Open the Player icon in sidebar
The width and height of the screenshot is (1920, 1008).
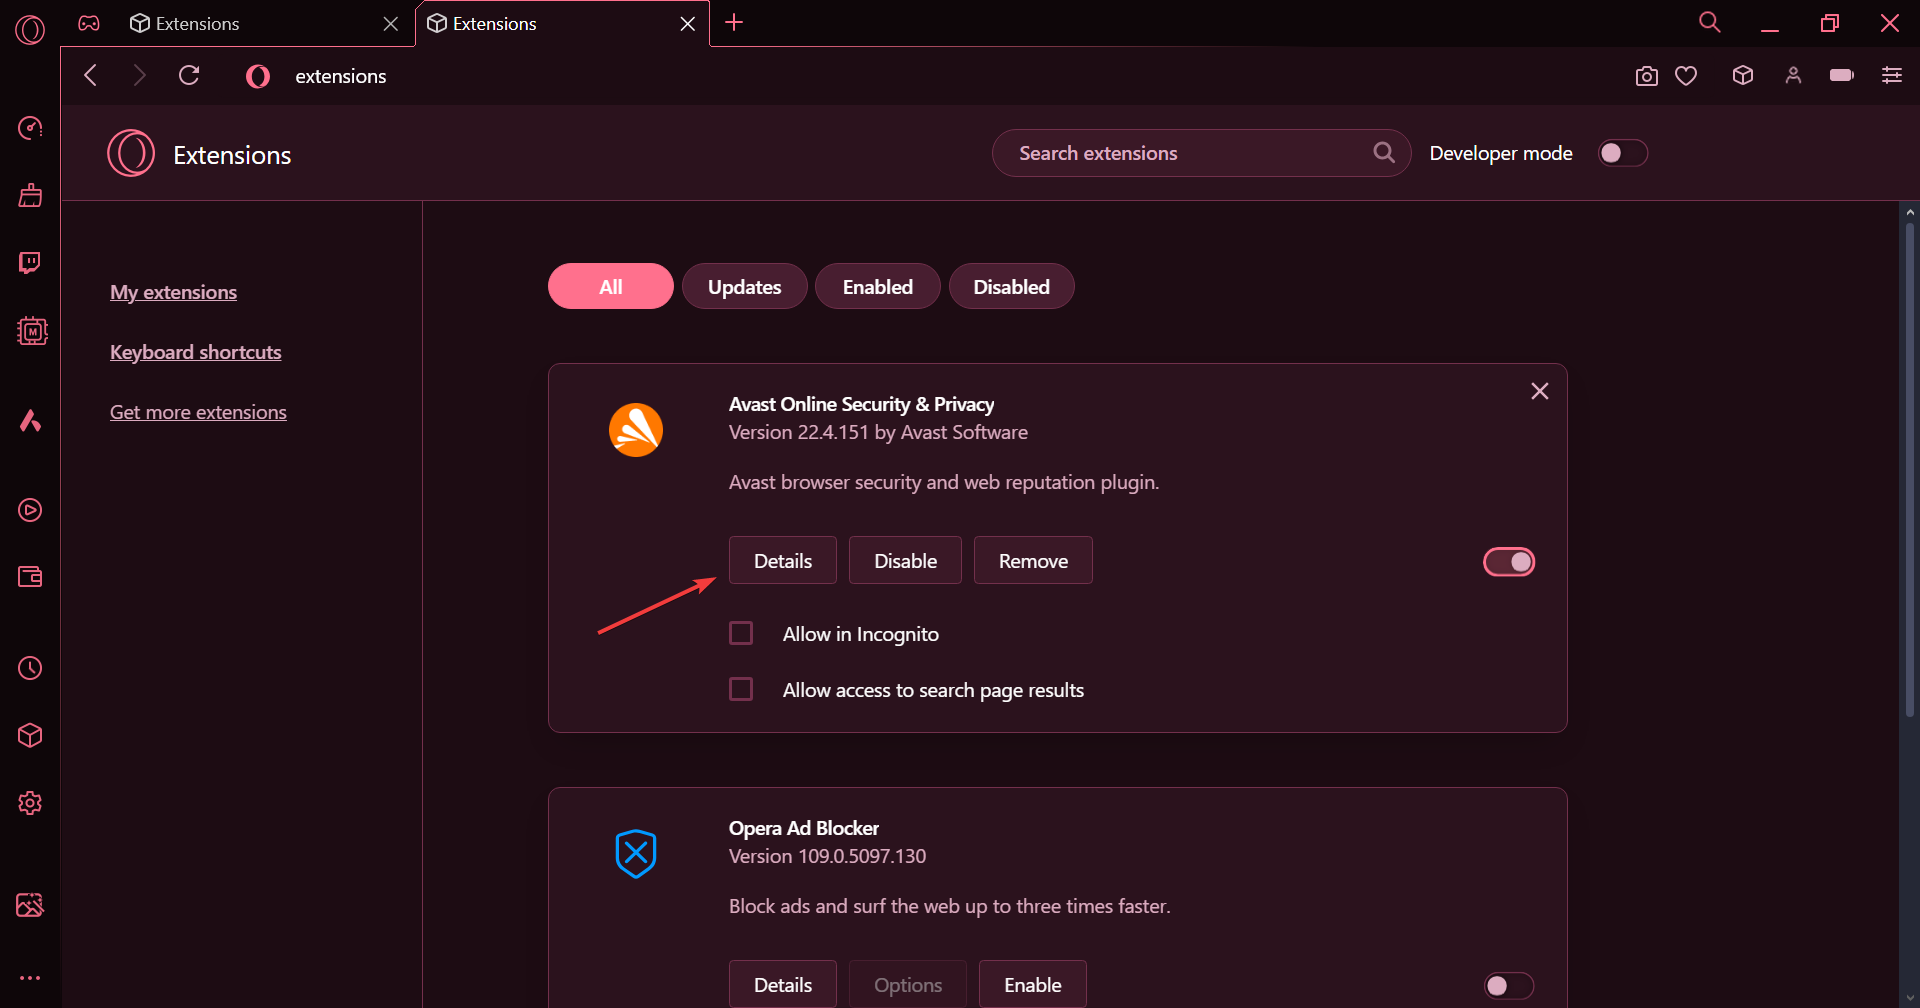coord(30,510)
